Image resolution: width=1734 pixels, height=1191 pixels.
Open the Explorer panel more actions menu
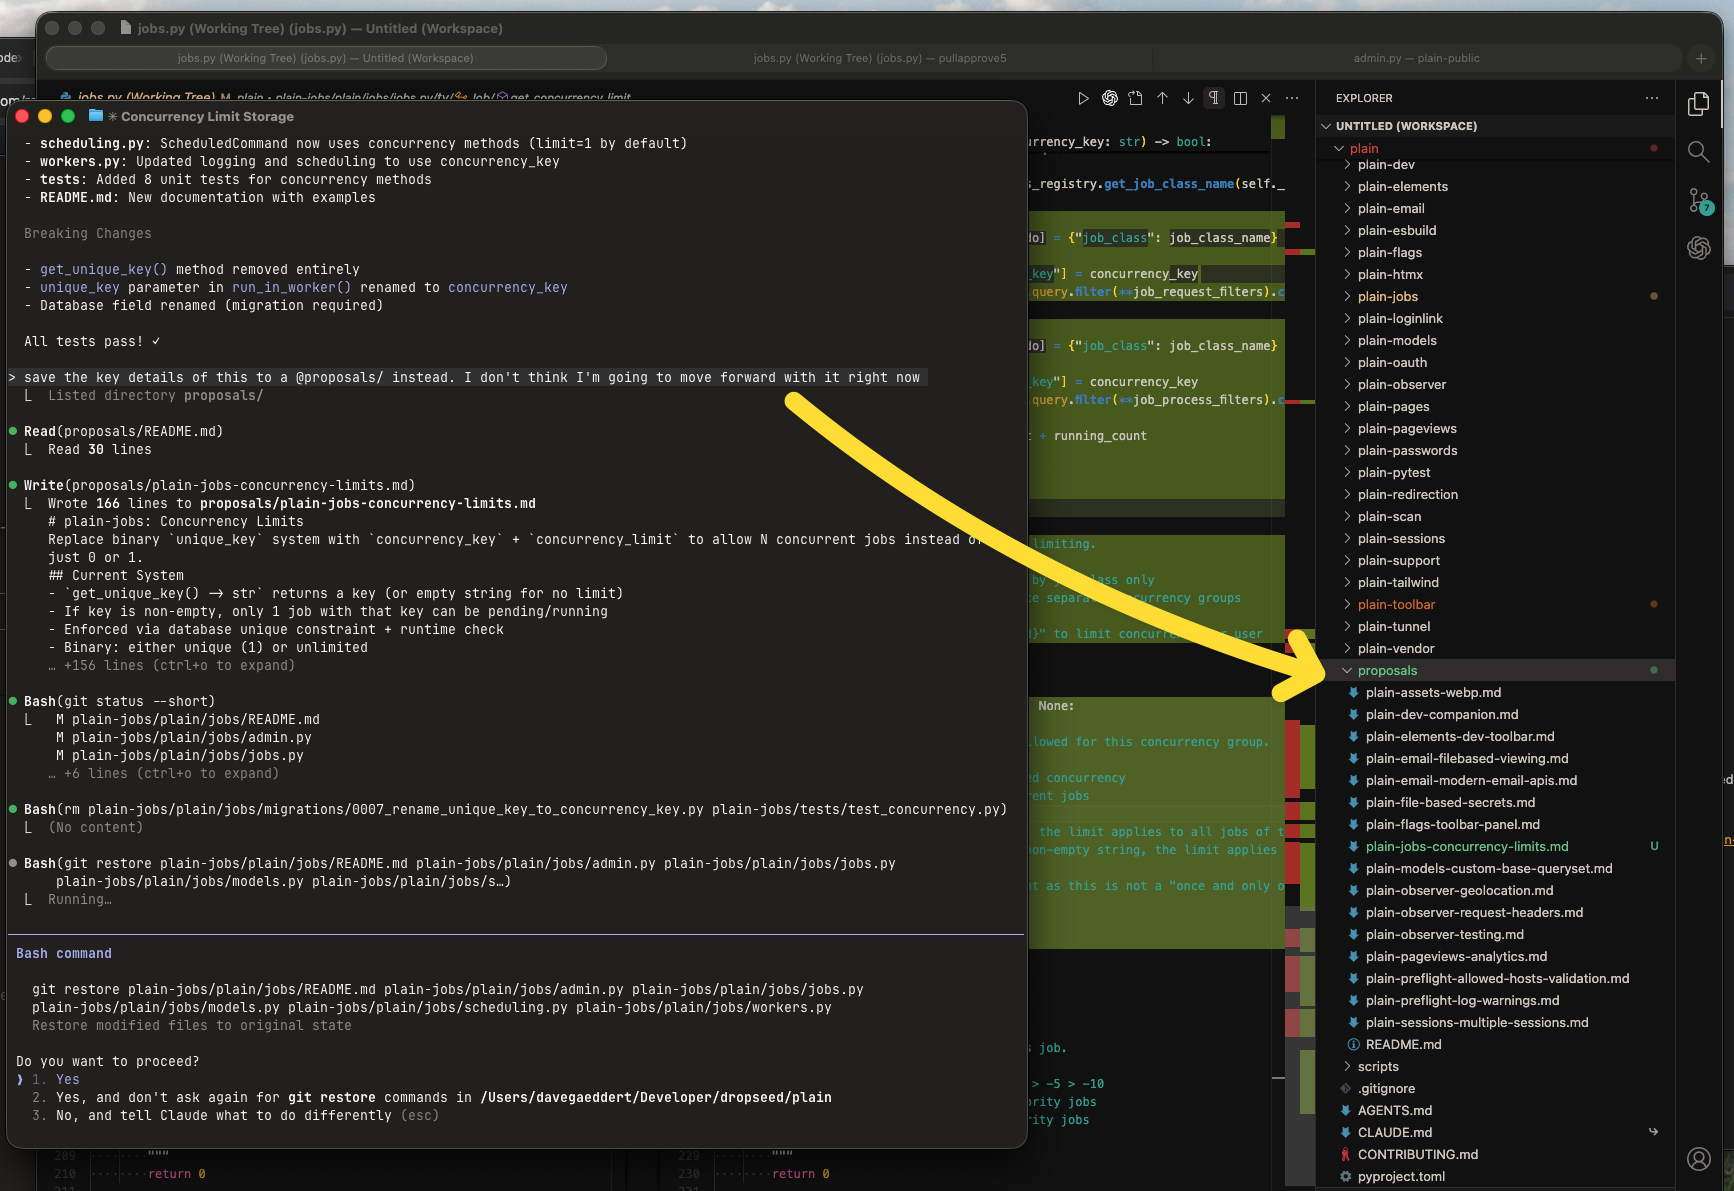tap(1651, 98)
